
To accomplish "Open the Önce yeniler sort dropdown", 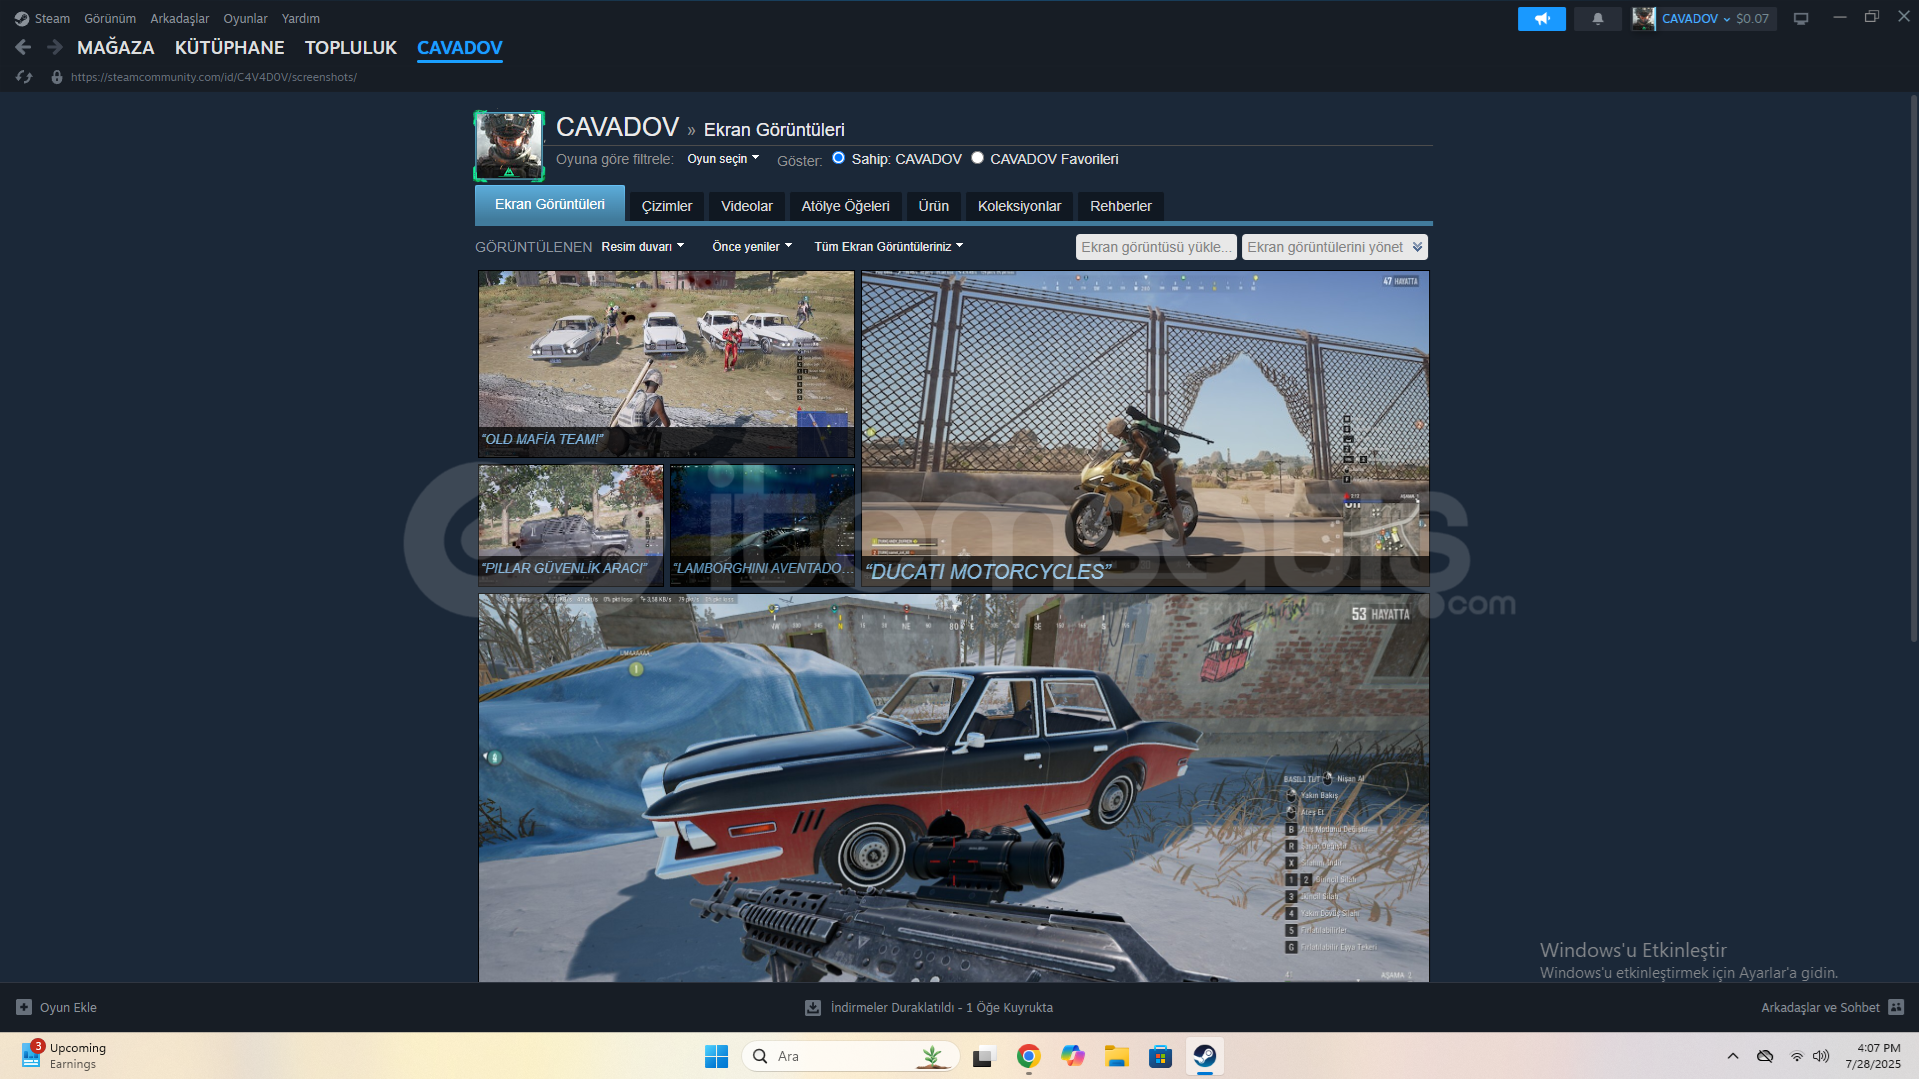I will click(752, 247).
